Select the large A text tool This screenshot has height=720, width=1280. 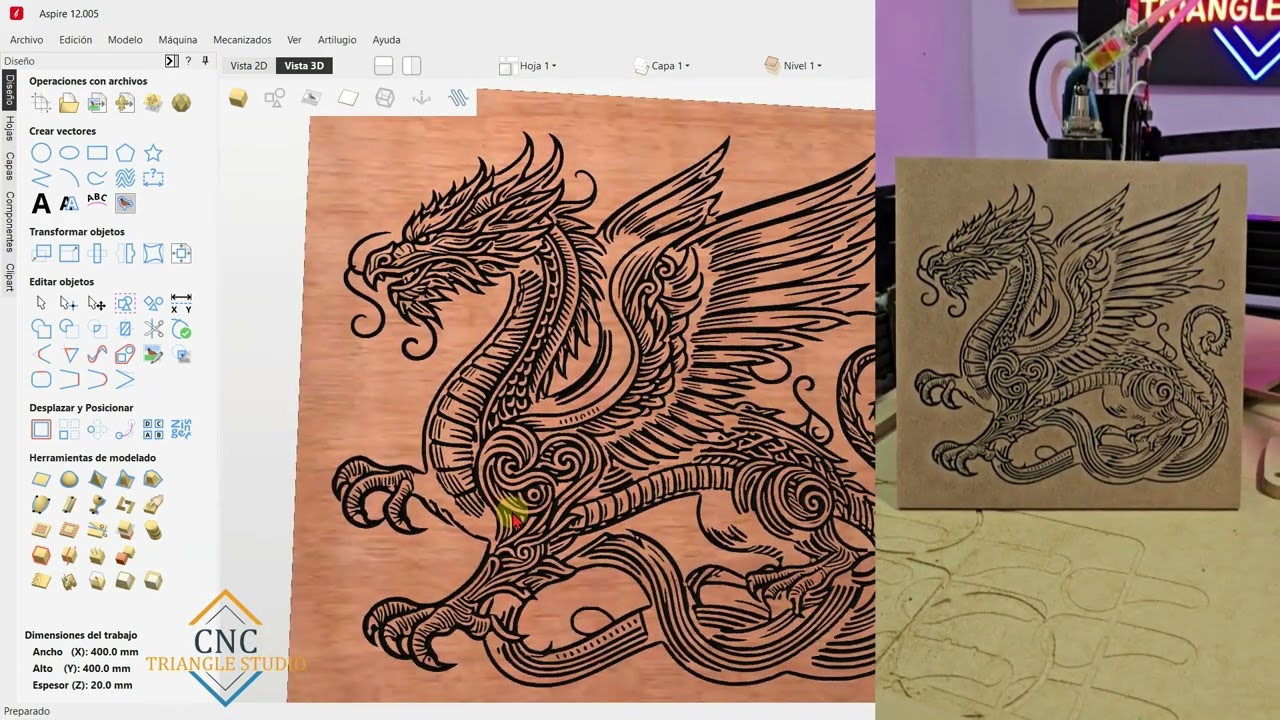41,204
